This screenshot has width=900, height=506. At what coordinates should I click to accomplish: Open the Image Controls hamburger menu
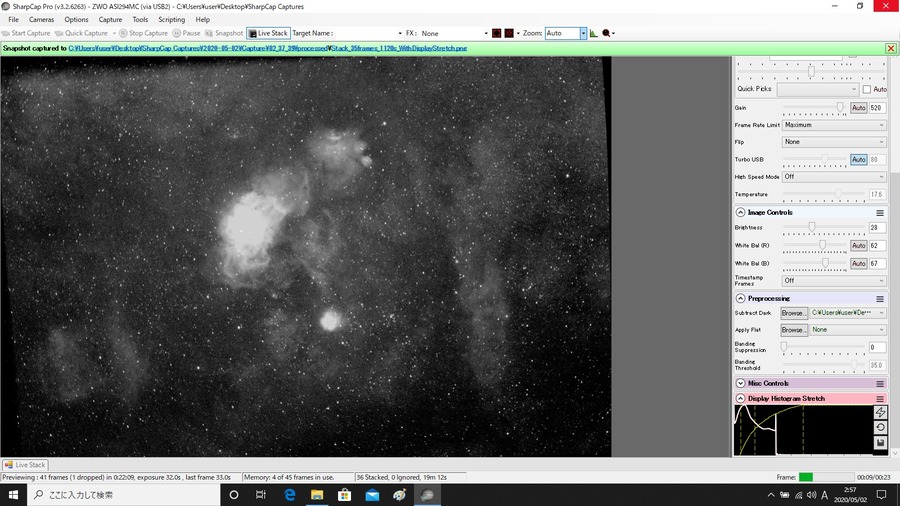click(880, 213)
